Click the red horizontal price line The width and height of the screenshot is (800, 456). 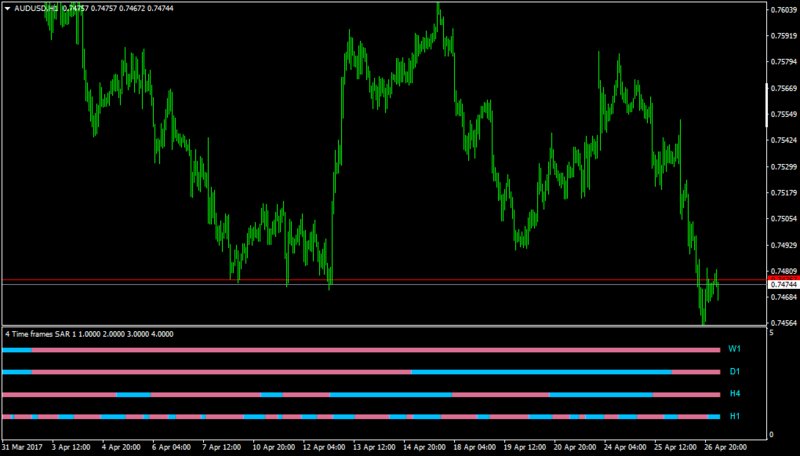pyautogui.click(x=384, y=280)
